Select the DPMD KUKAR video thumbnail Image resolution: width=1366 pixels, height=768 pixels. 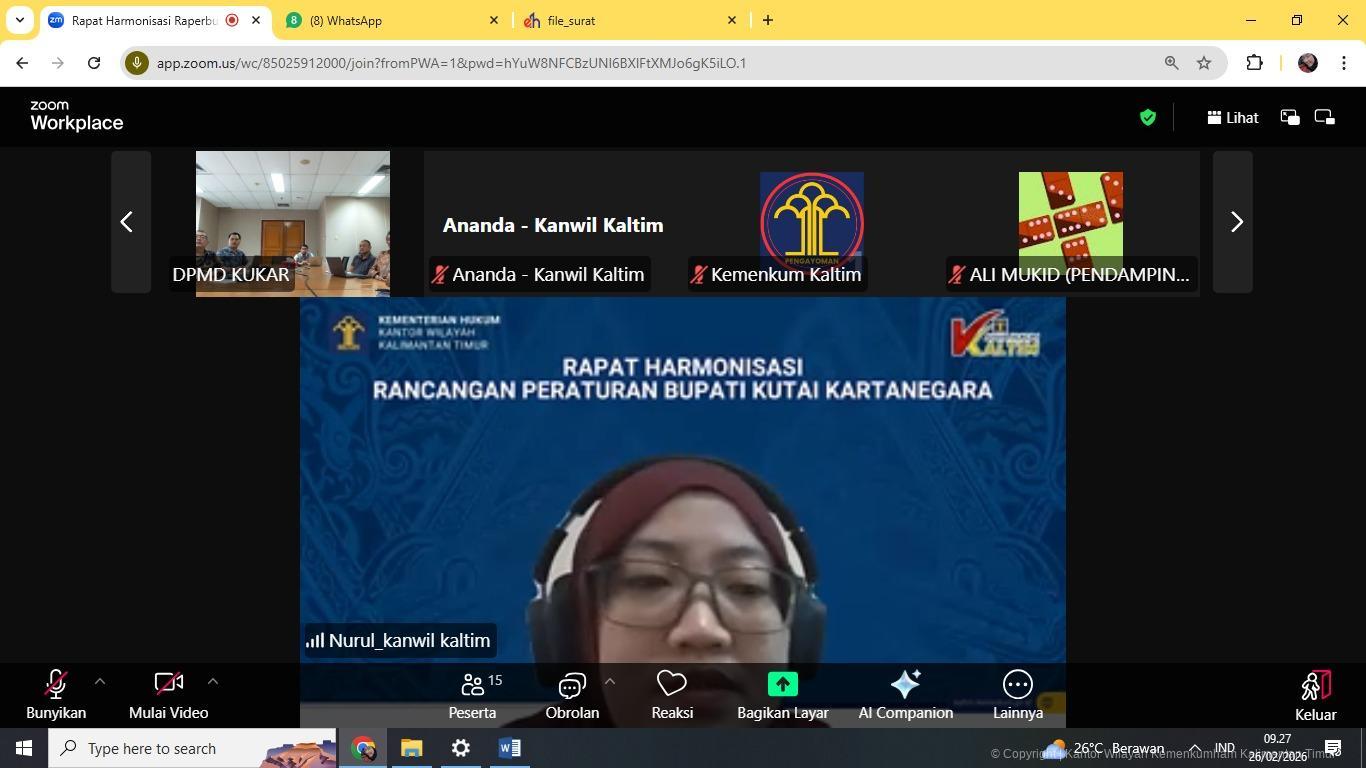click(x=292, y=222)
